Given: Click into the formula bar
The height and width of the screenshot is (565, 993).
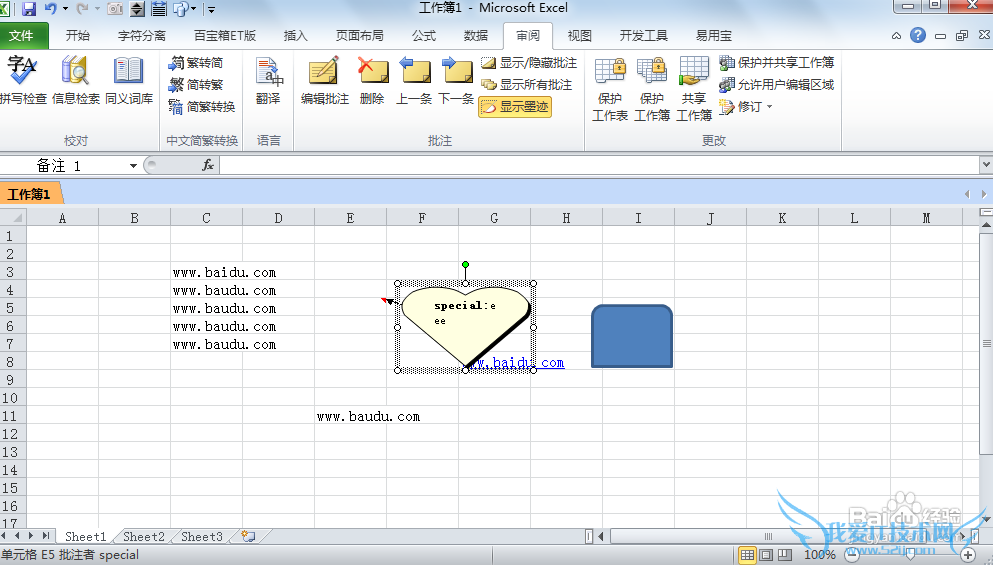Looking at the screenshot, I should coord(599,165).
